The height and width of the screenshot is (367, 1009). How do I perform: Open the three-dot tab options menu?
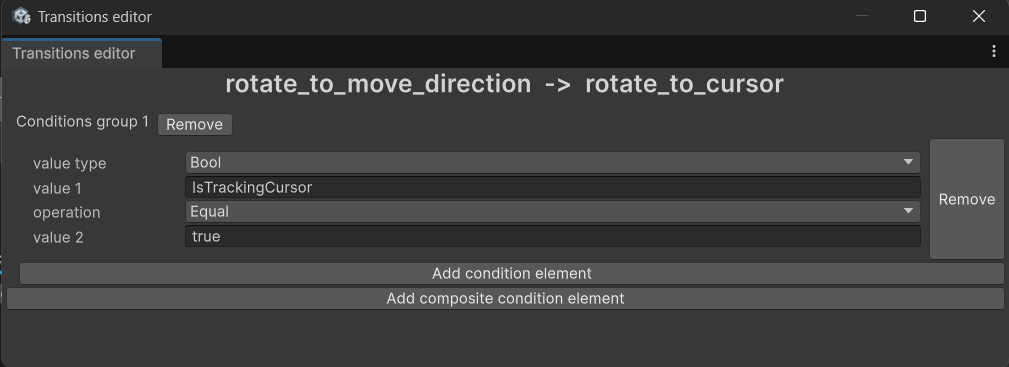click(994, 52)
